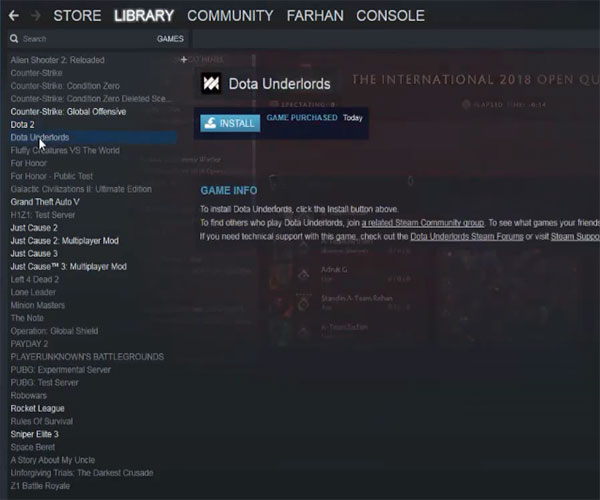
Task: Select PUBG: Experimental Server
Action: [60, 370]
